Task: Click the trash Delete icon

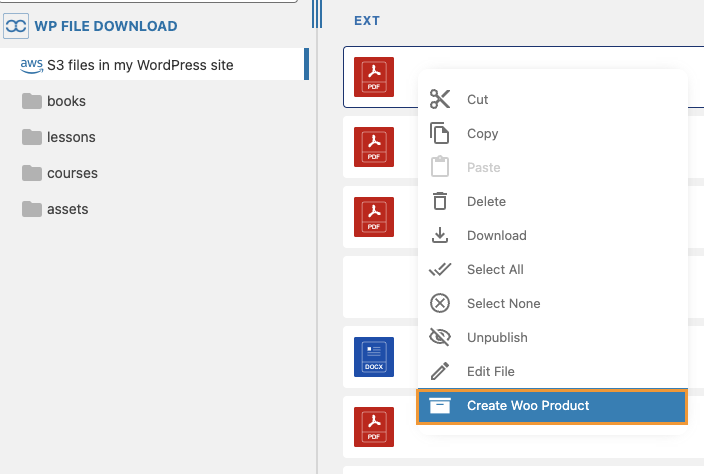Action: [440, 201]
